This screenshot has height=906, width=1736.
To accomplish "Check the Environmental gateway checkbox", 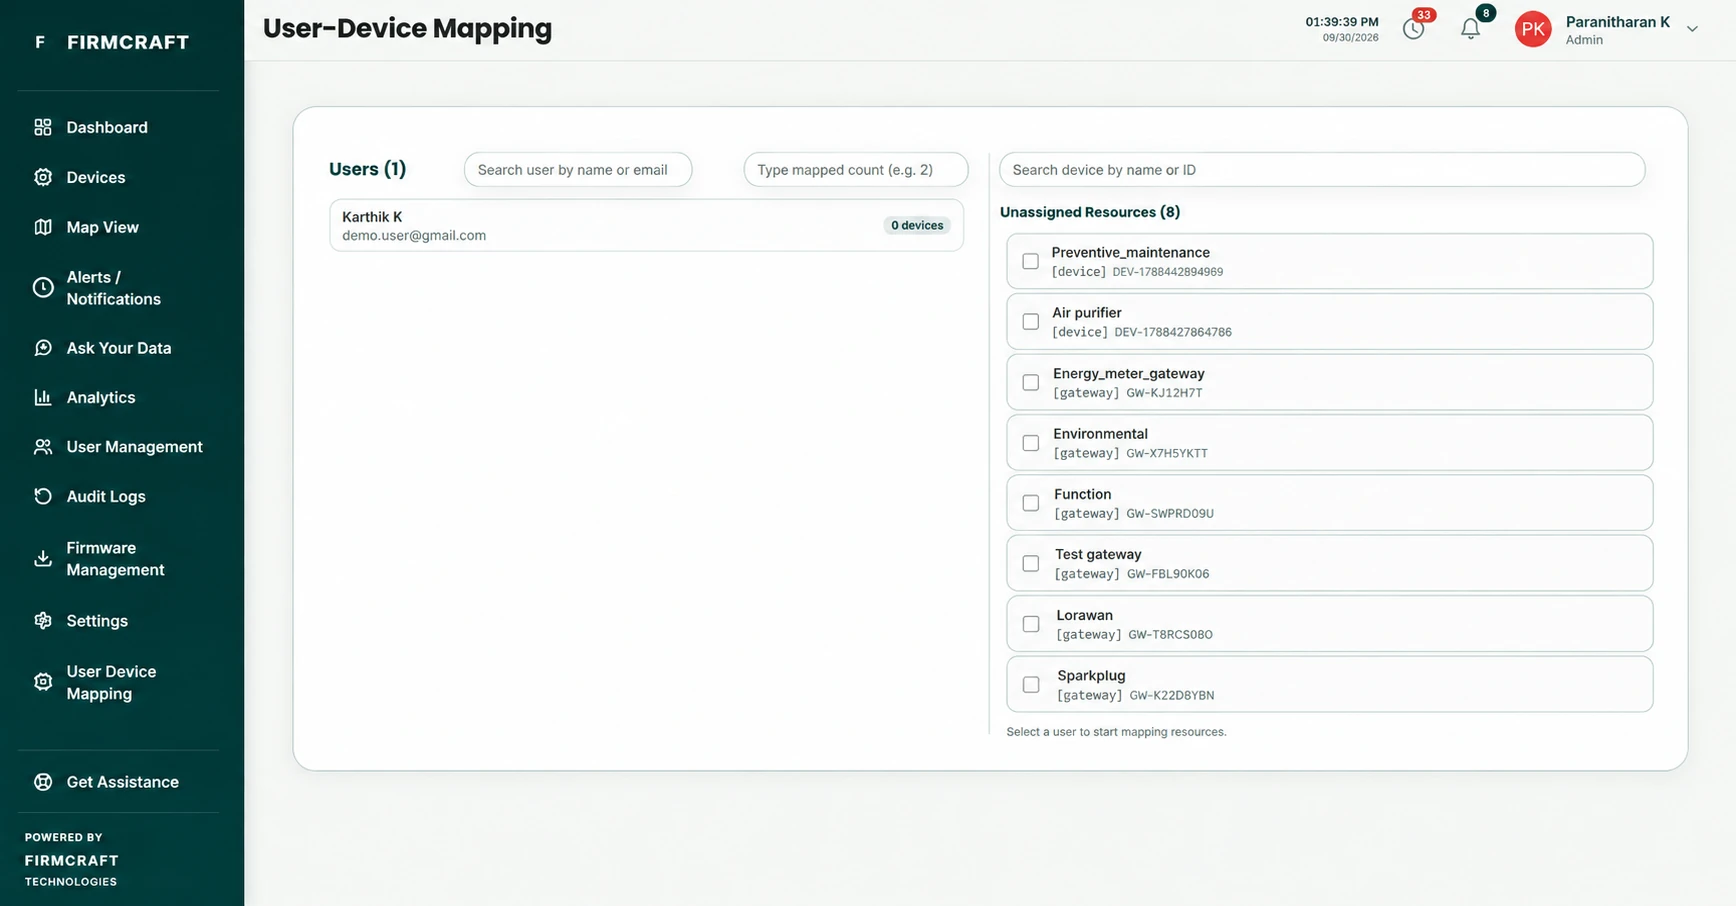I will coord(1031,443).
